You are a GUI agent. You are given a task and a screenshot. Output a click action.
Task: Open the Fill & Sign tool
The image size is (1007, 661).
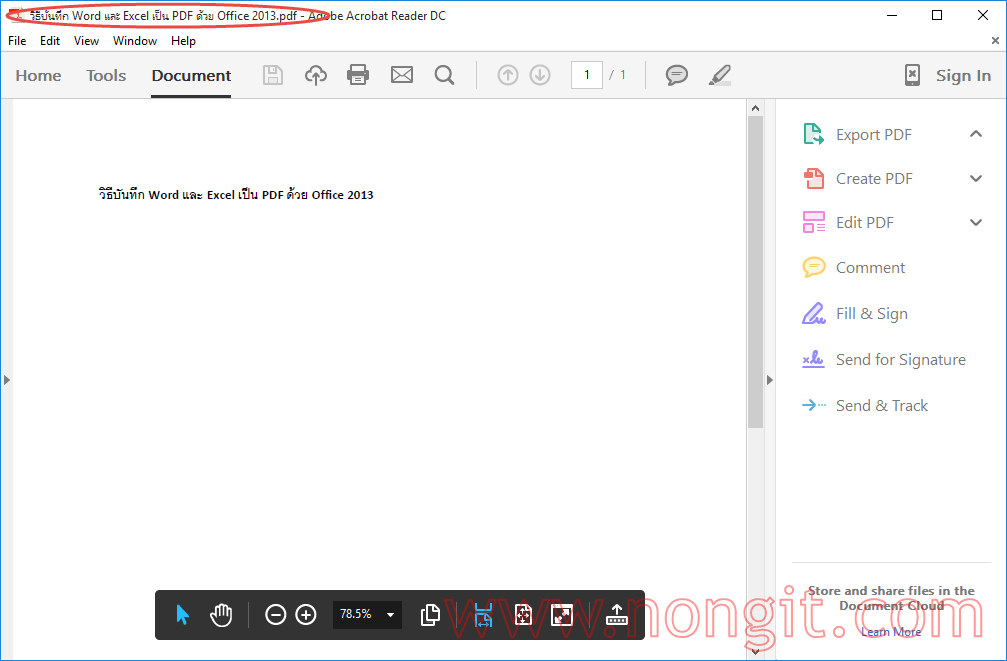coord(871,313)
